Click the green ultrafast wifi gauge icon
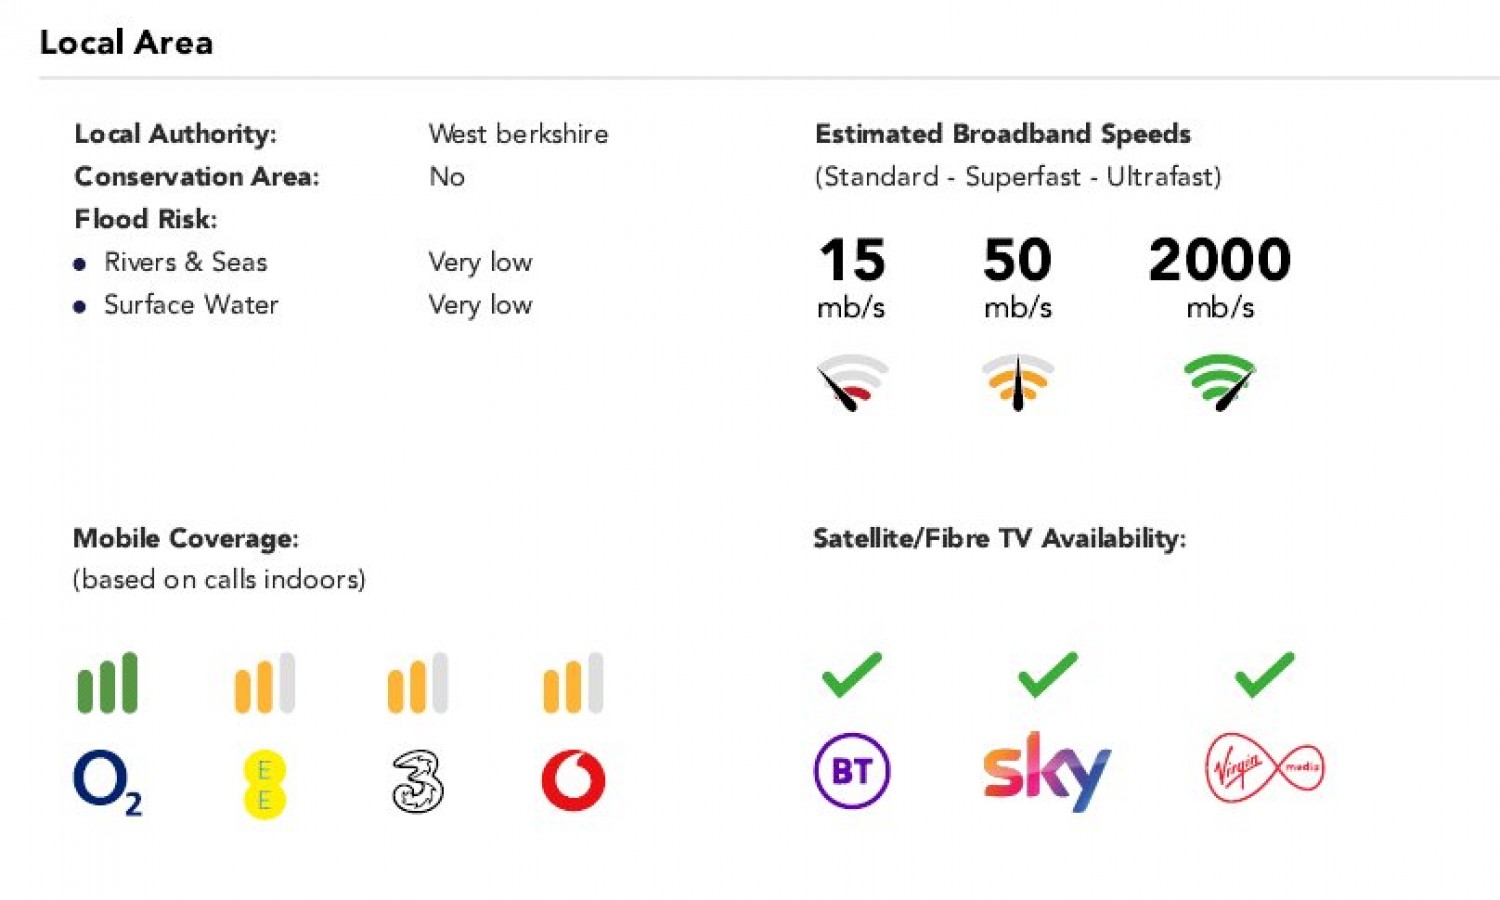 pyautogui.click(x=1219, y=381)
